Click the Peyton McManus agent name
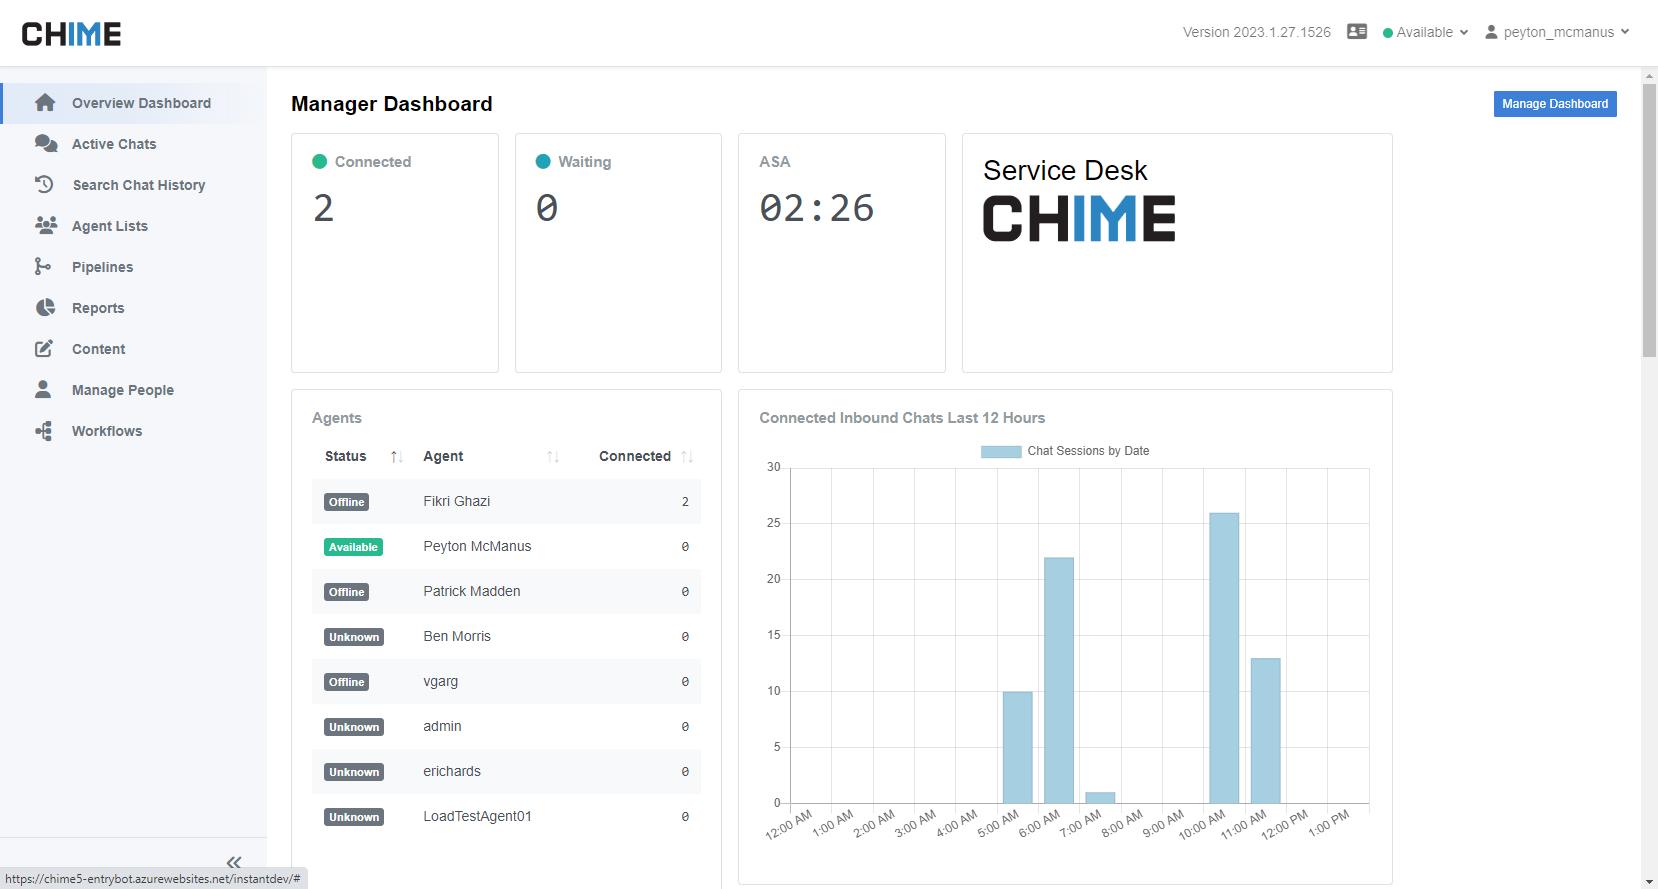Screen dimensions: 1658x889 pos(477,546)
